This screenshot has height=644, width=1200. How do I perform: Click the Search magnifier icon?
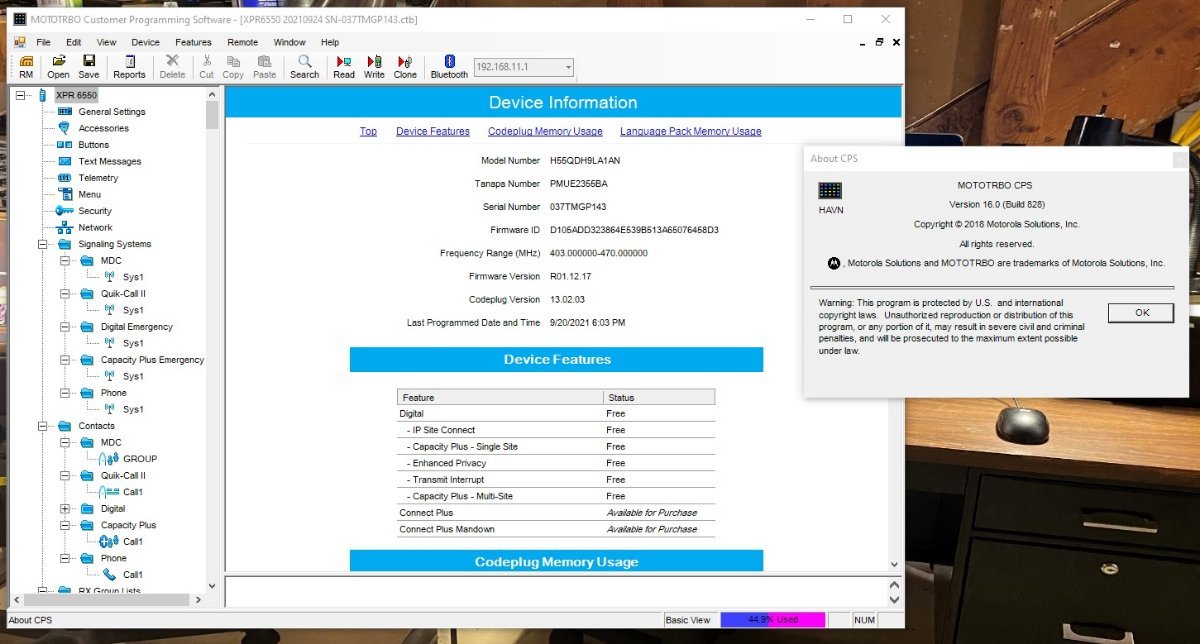(x=304, y=66)
